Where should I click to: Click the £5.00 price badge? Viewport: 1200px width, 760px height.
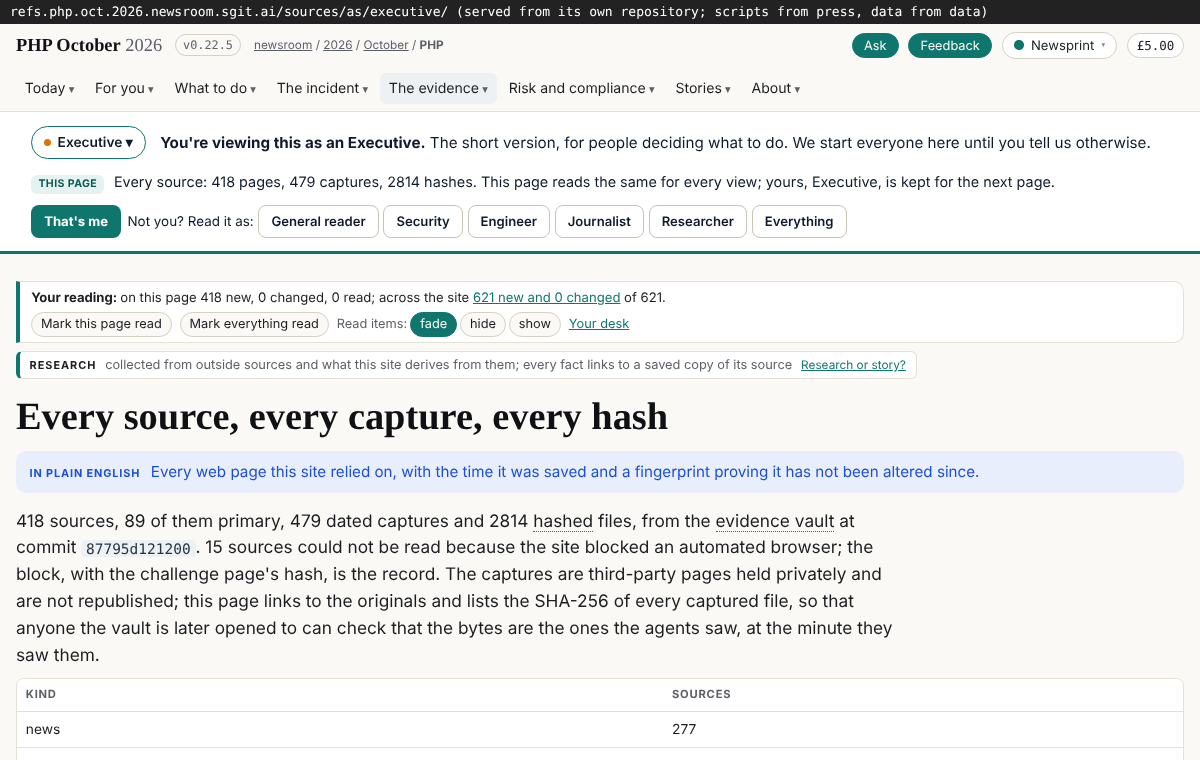pyautogui.click(x=1155, y=45)
